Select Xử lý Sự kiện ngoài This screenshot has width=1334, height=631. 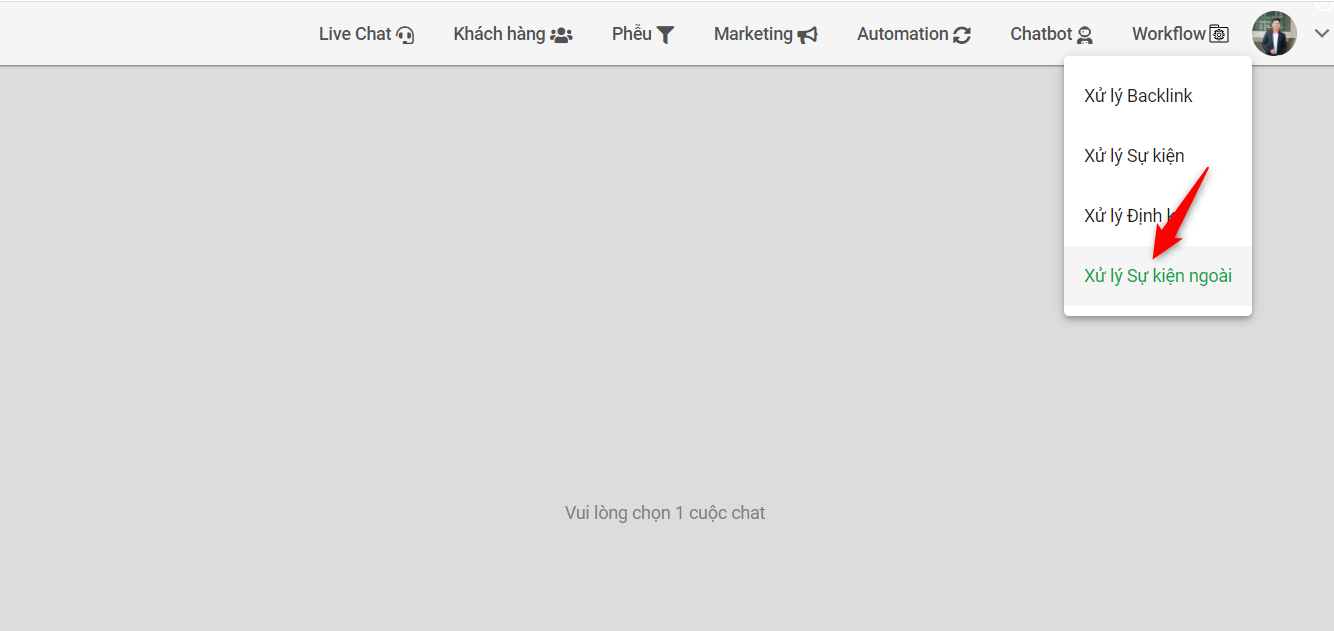coord(1158,276)
